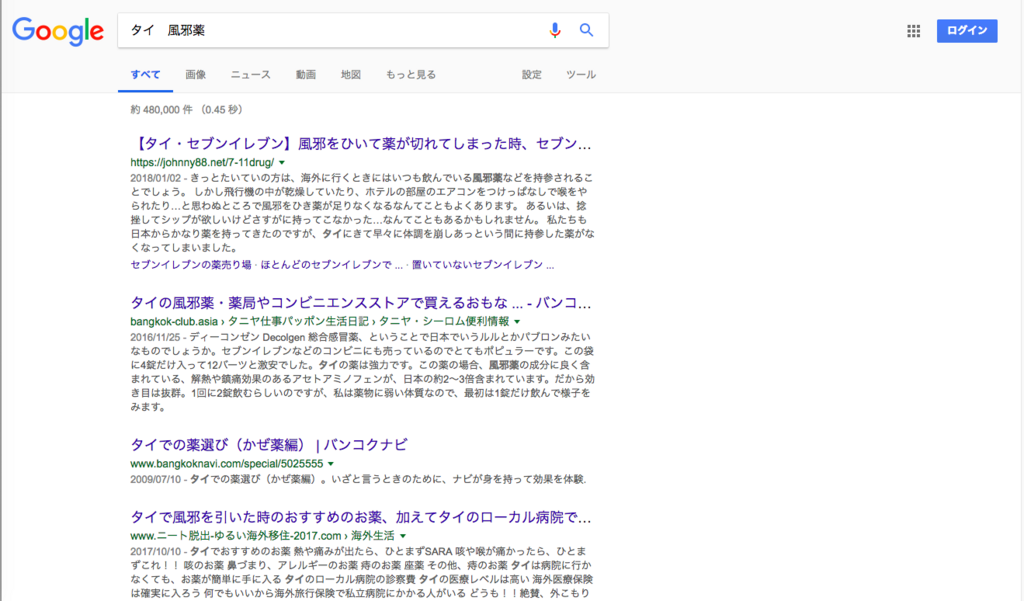Image resolution: width=1024 pixels, height=601 pixels.
Task: Click the ログイン button
Action: pos(967,31)
